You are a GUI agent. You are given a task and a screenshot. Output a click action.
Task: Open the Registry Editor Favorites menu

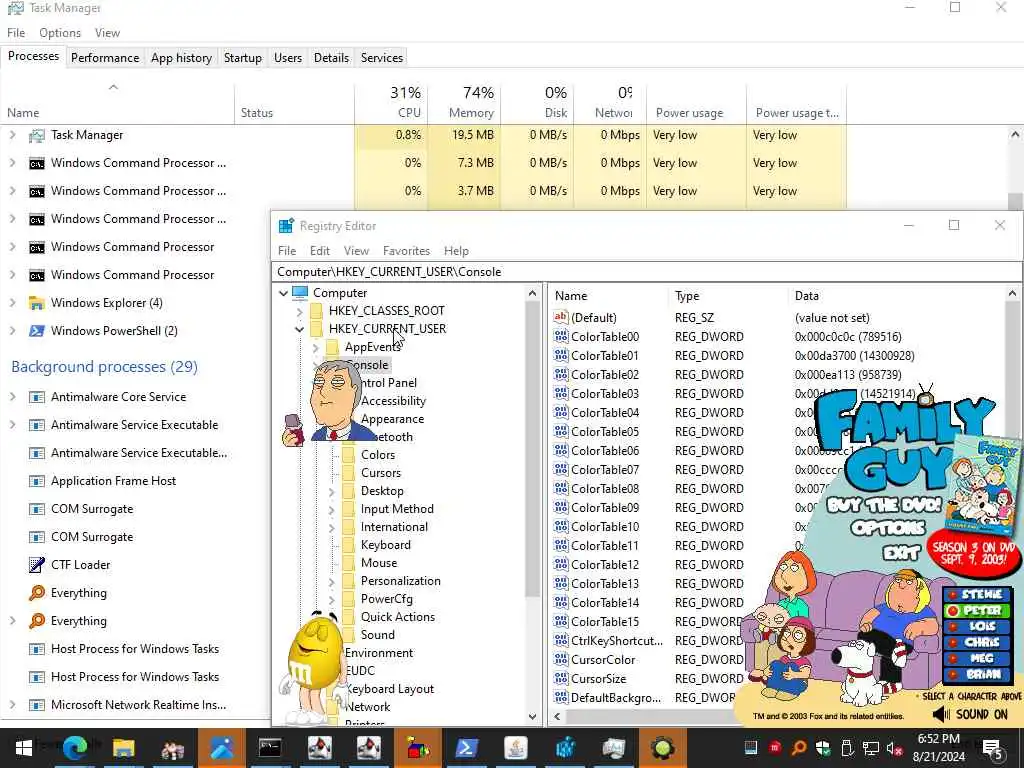(406, 251)
